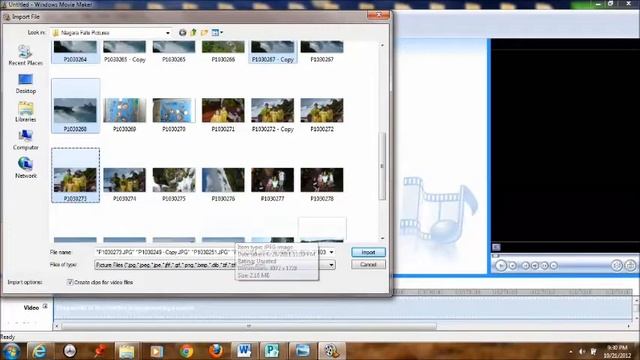Click the Import button
Image resolution: width=640 pixels, height=360 pixels.
(368, 252)
